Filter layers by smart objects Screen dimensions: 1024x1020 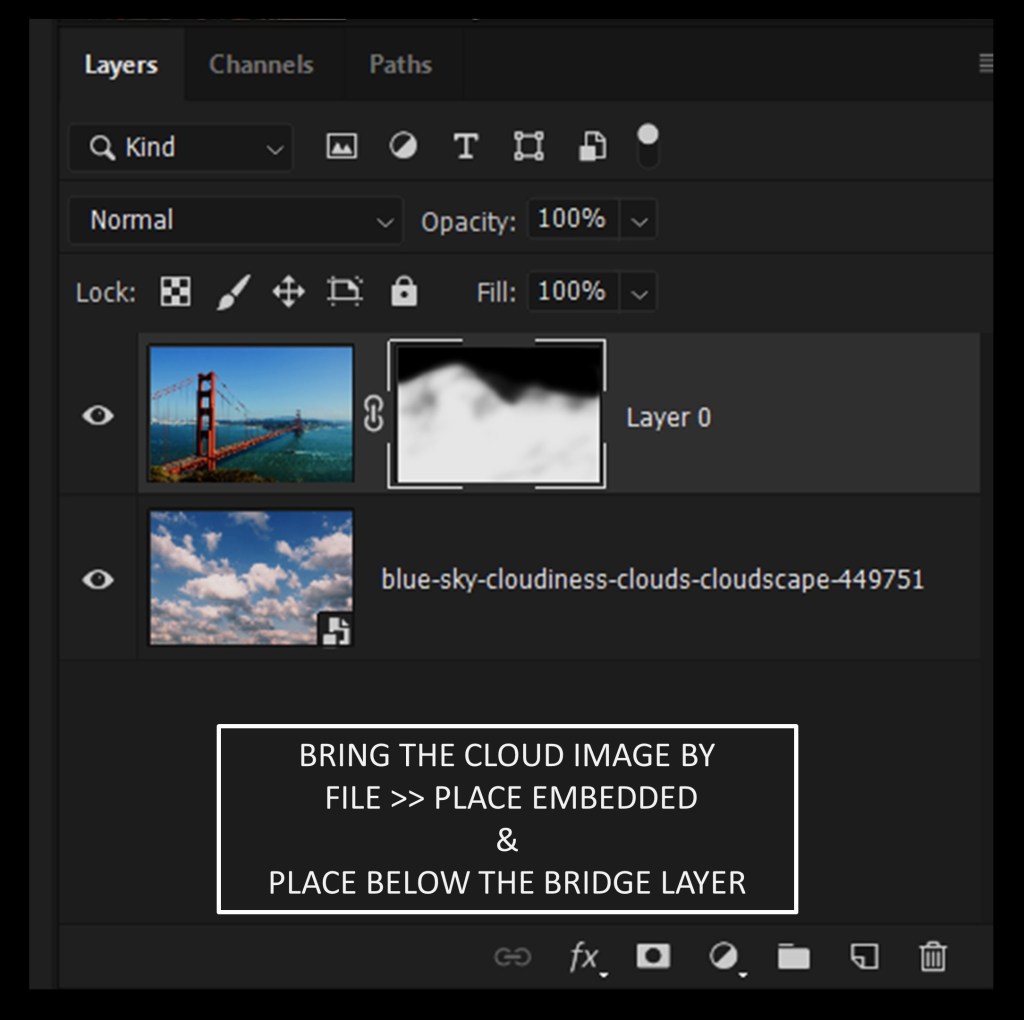(592, 147)
